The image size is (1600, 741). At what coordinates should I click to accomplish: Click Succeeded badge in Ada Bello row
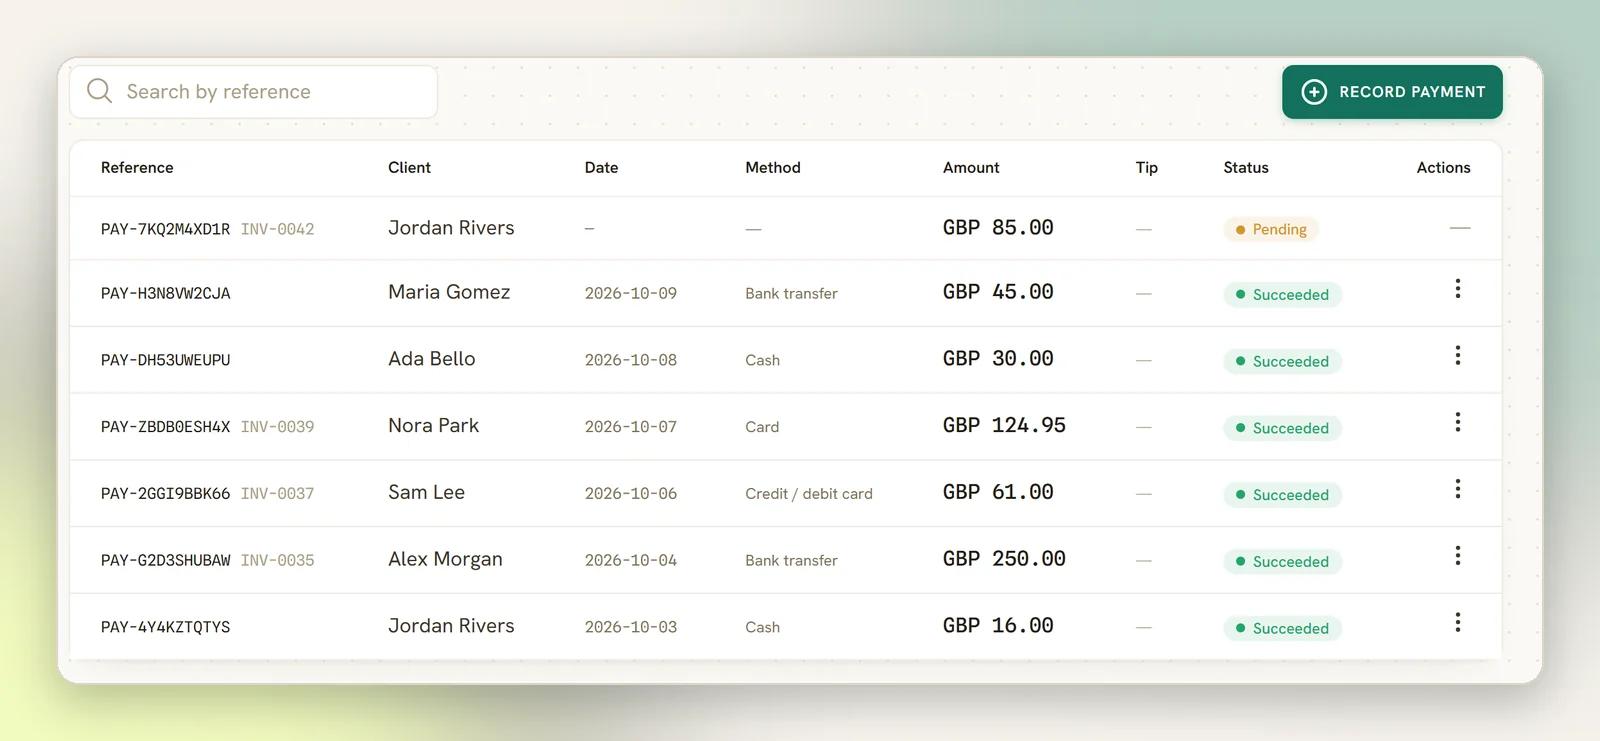(x=1282, y=362)
